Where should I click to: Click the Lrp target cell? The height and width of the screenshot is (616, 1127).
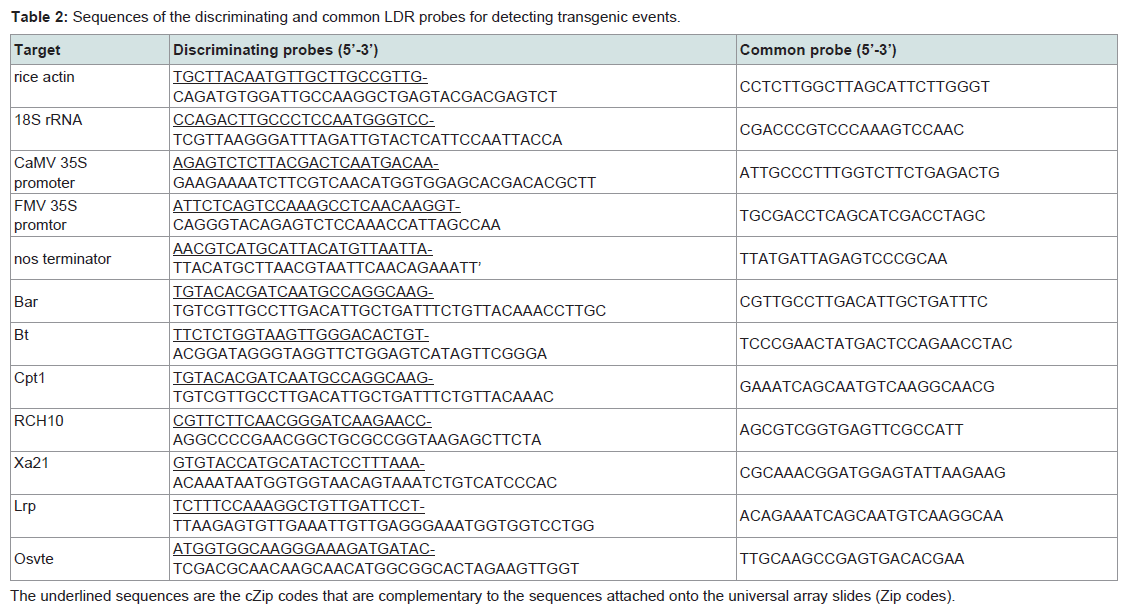[x=90, y=515]
